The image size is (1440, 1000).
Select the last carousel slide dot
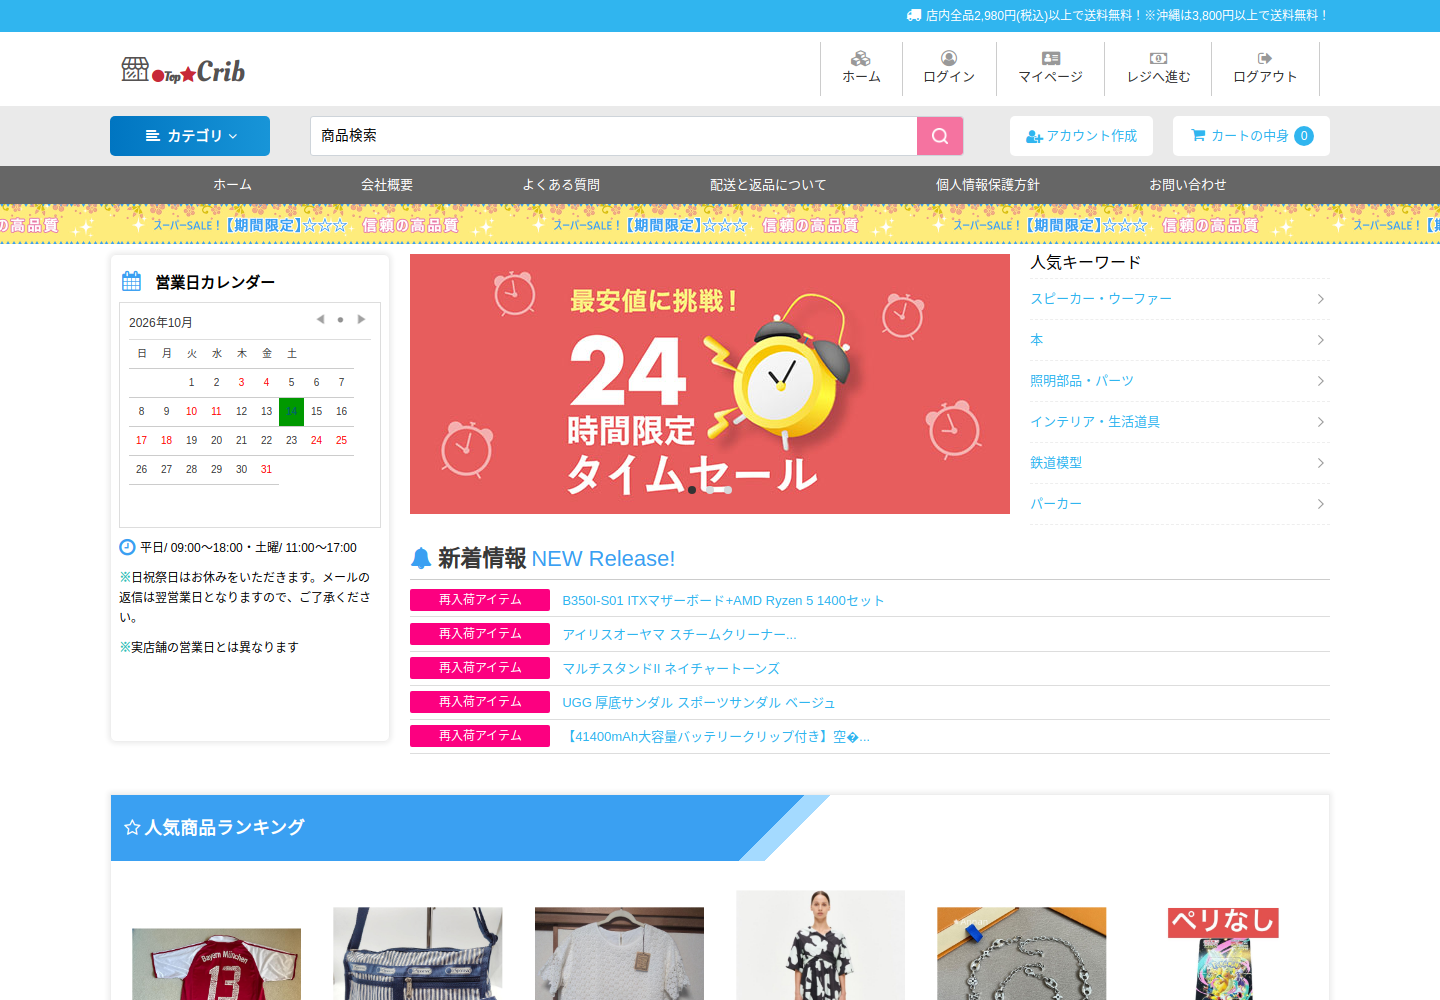[x=728, y=490]
